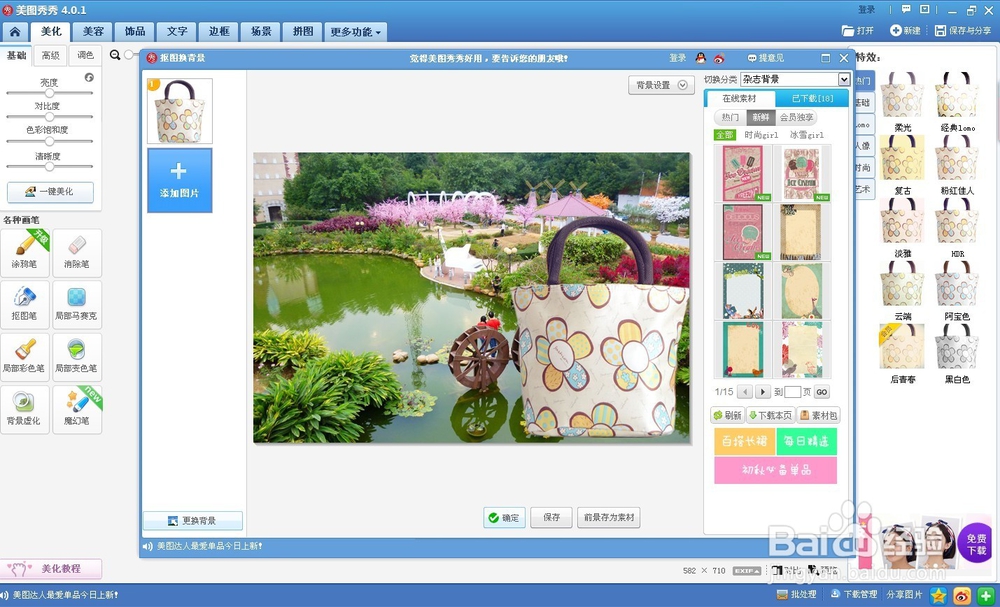
Task: Select the 魔幻笔 magic pen tool
Action: tap(77, 409)
